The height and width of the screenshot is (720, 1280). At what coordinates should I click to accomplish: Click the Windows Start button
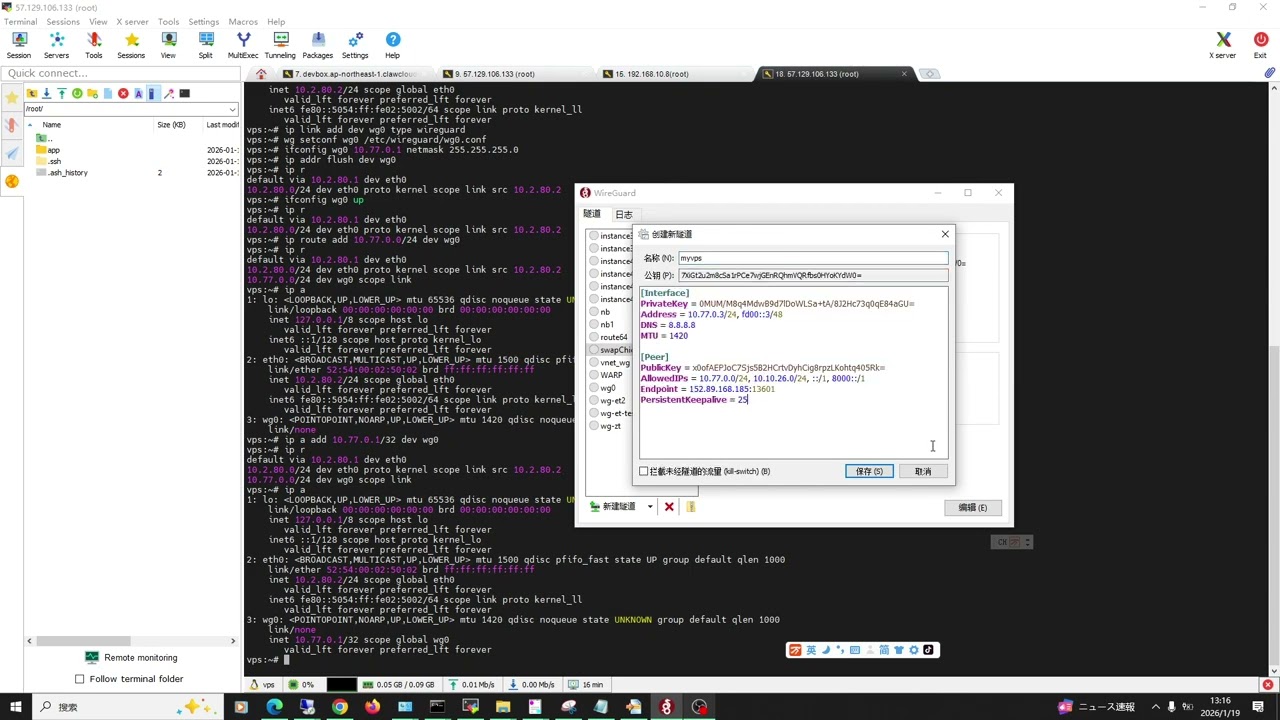click(17, 707)
